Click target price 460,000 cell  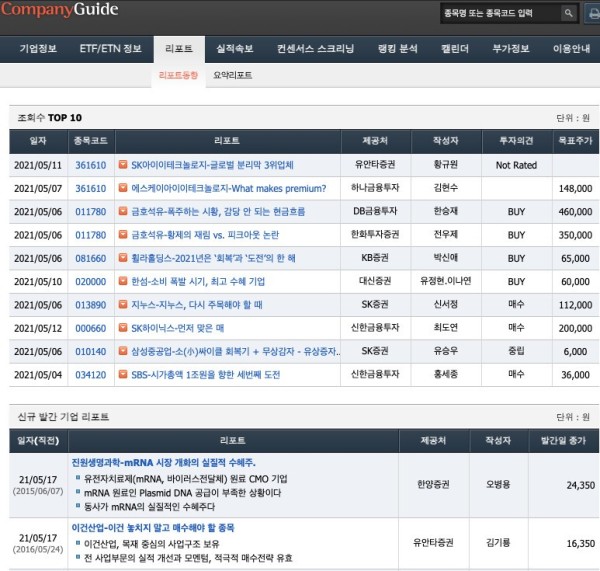[x=576, y=212]
